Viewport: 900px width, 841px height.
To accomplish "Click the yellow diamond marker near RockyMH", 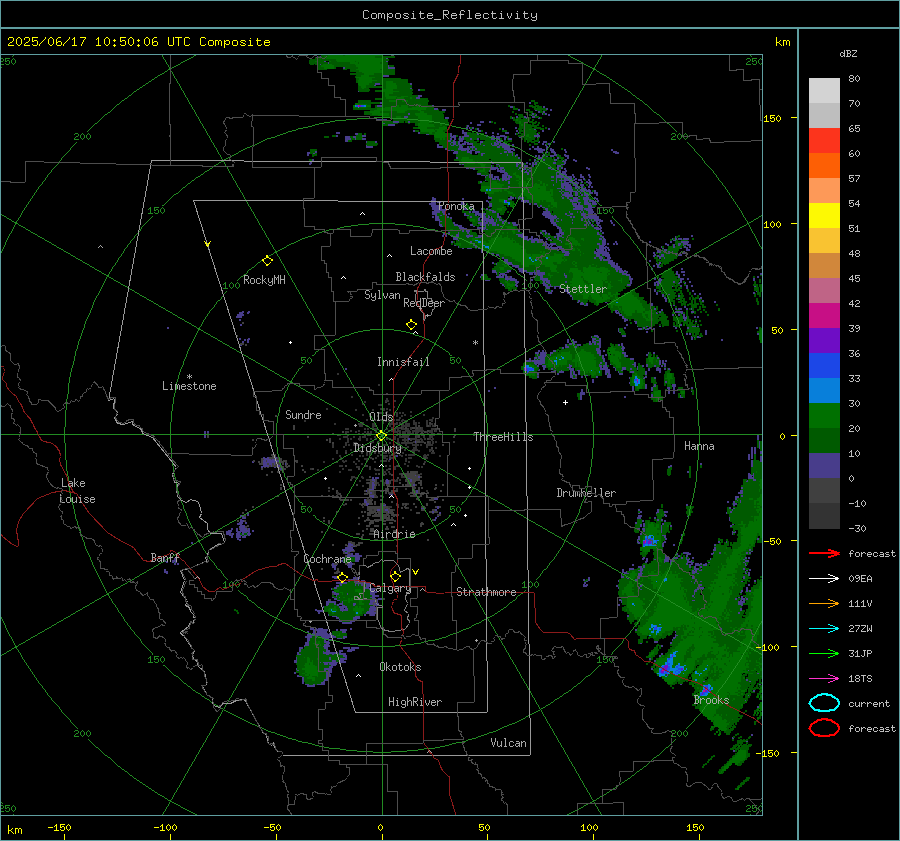I will [x=267, y=261].
